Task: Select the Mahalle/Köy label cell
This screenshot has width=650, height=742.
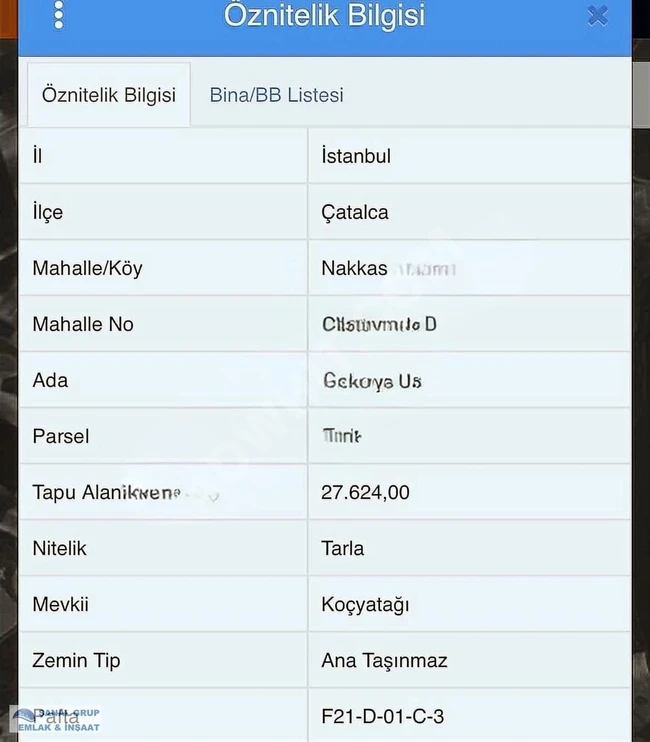Action: click(x=87, y=268)
